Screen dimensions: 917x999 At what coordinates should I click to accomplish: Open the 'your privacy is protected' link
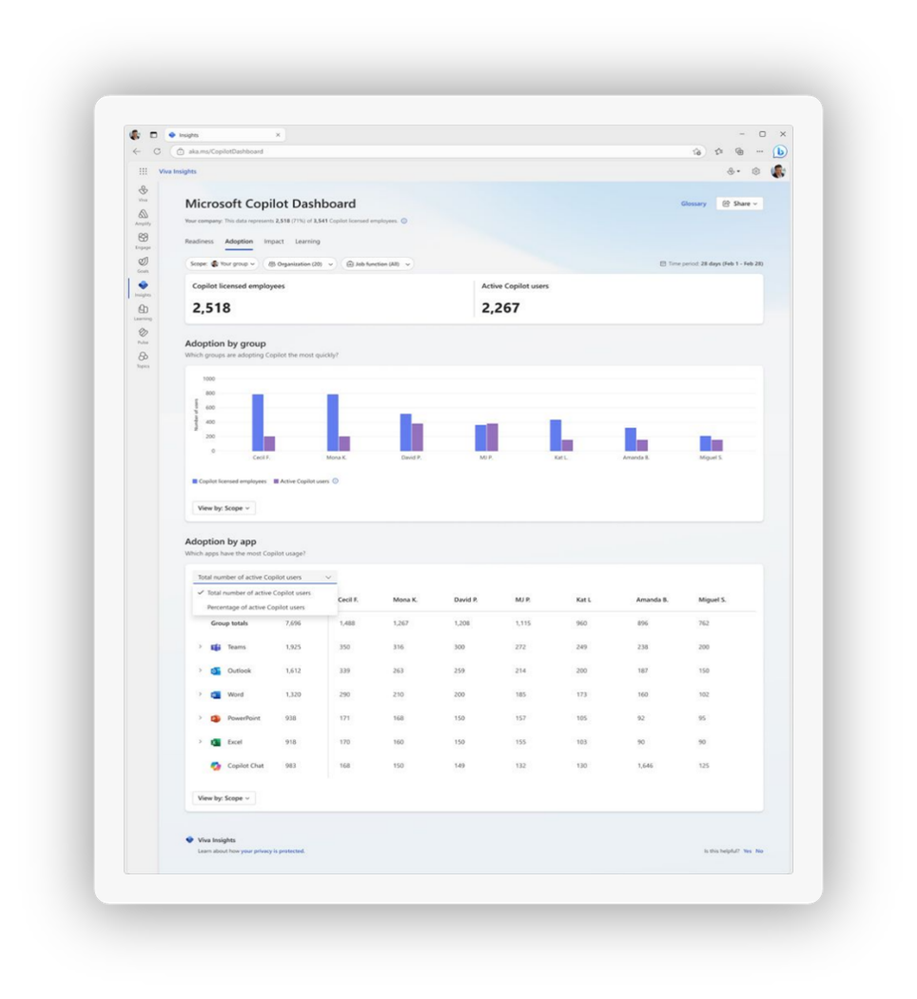point(273,851)
